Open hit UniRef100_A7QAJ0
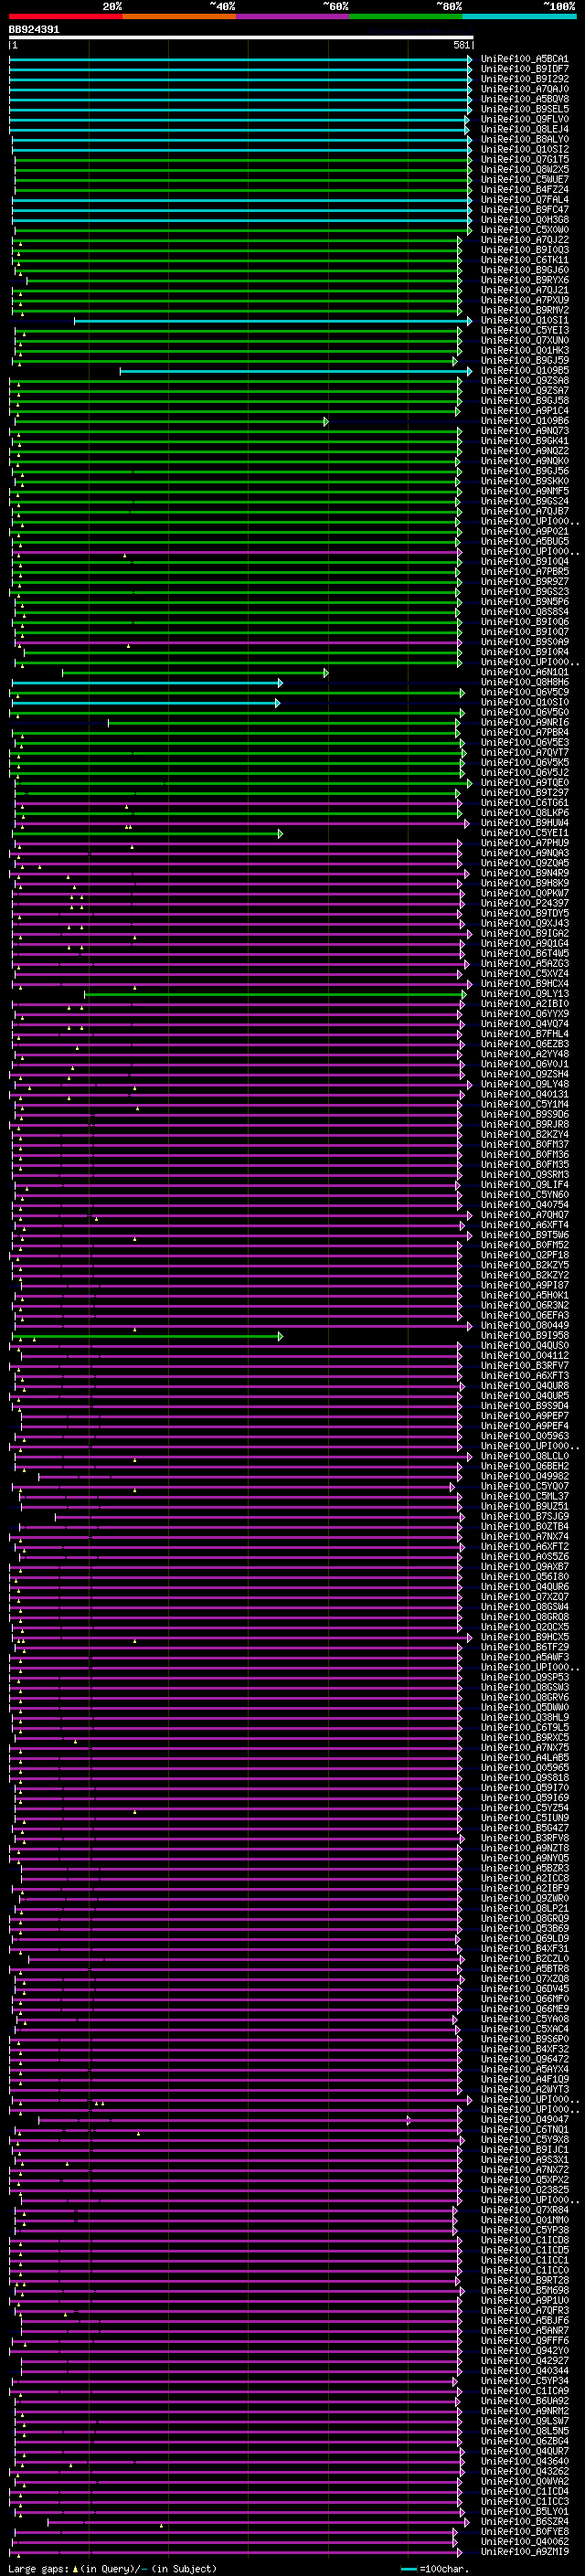 click(525, 89)
